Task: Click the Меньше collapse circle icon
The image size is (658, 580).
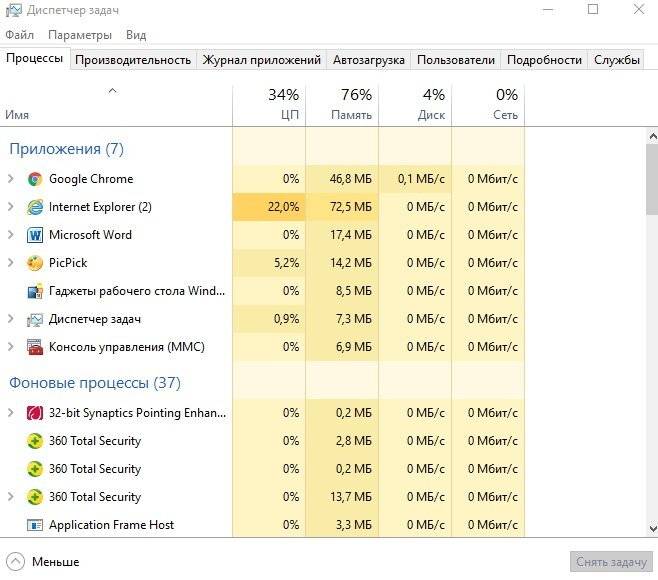Action: point(16,562)
